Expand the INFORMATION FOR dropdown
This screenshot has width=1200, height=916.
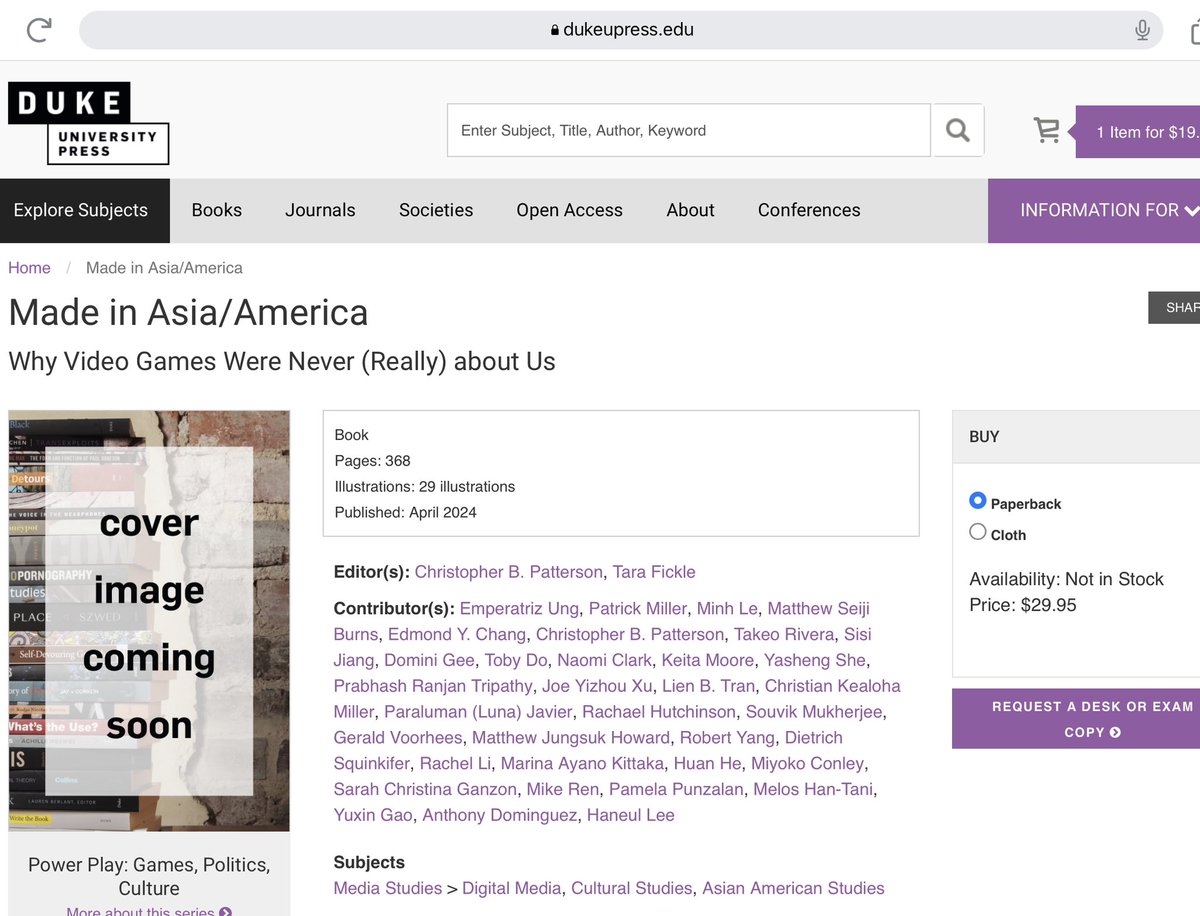pyautogui.click(x=1107, y=210)
